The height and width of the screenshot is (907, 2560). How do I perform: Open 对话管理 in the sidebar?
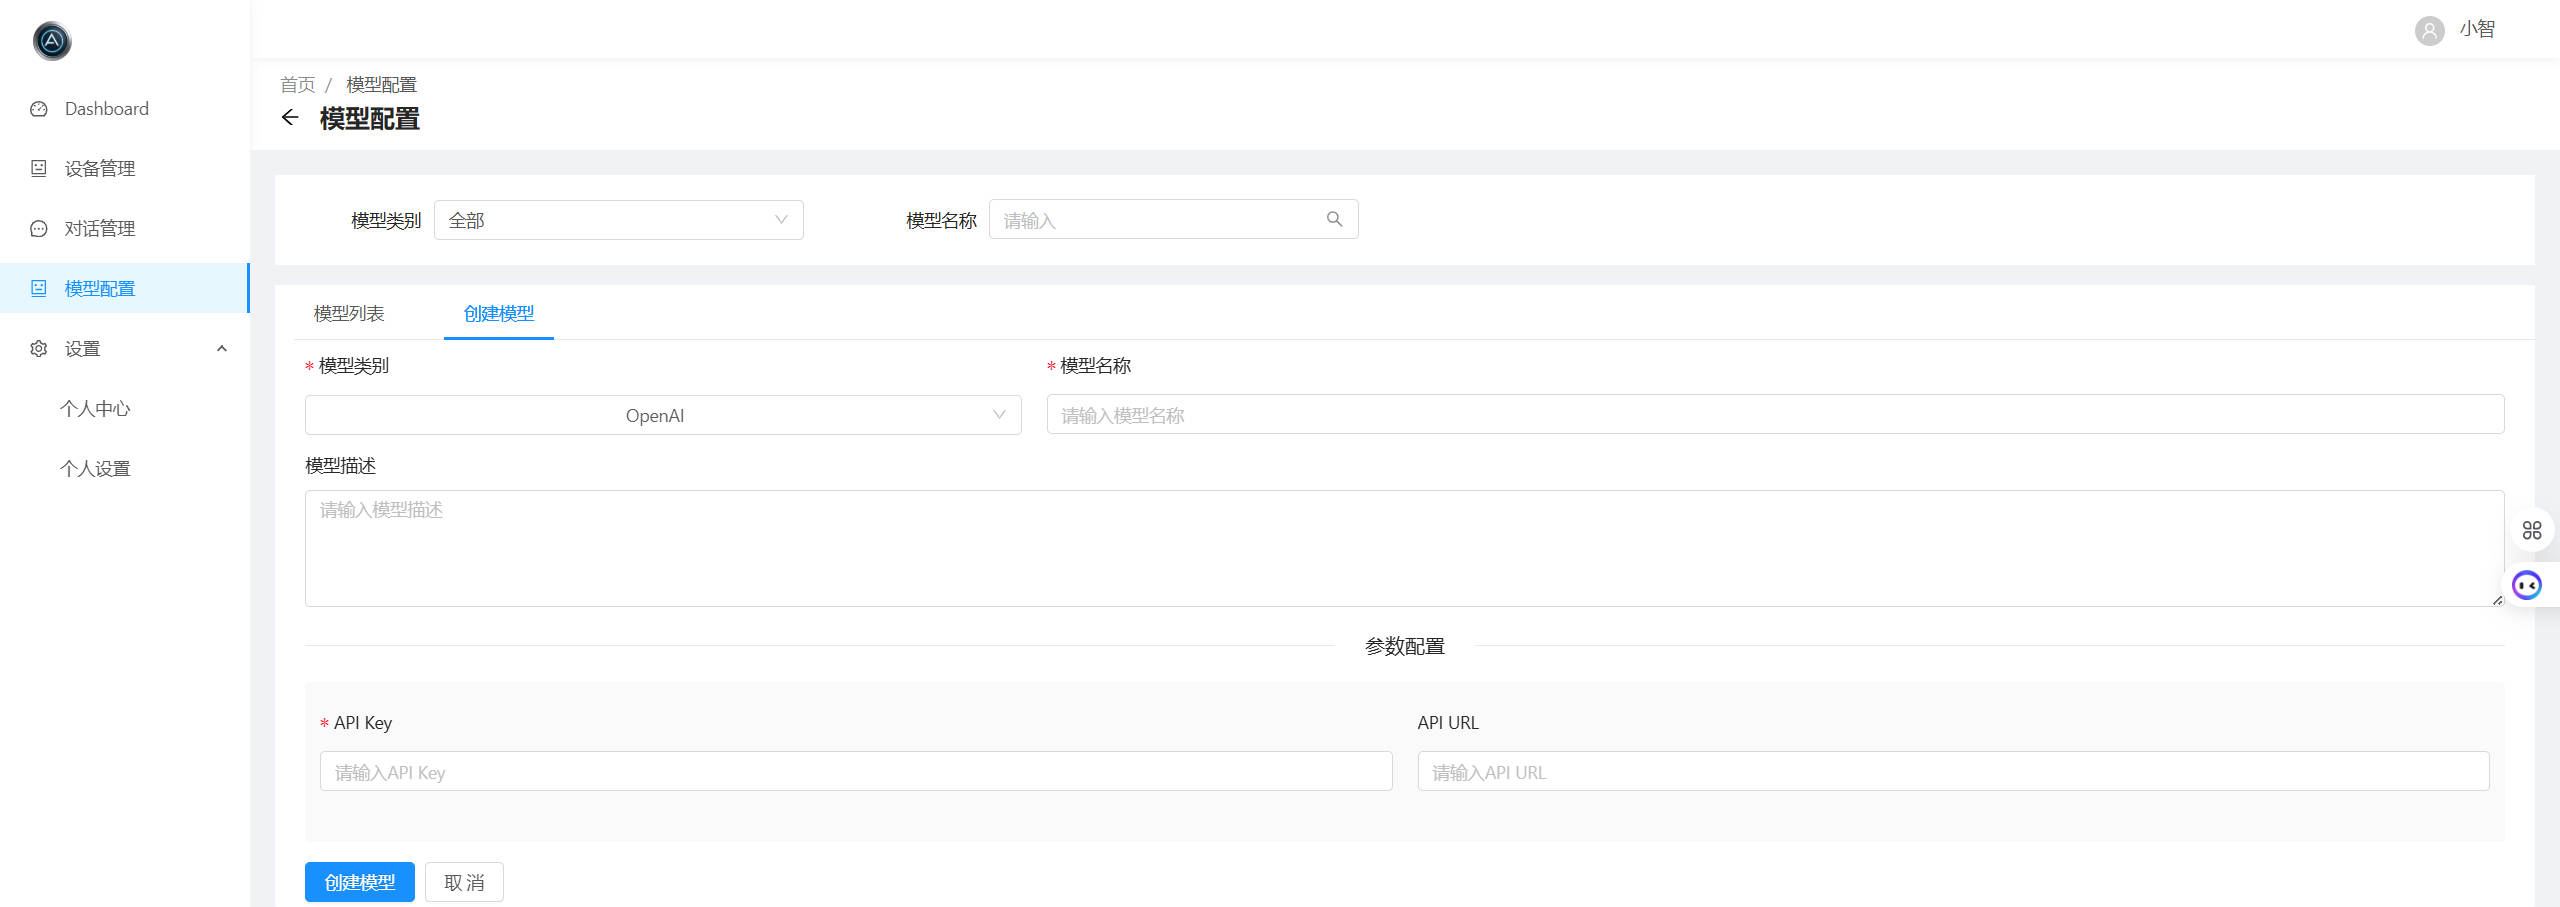click(x=99, y=229)
